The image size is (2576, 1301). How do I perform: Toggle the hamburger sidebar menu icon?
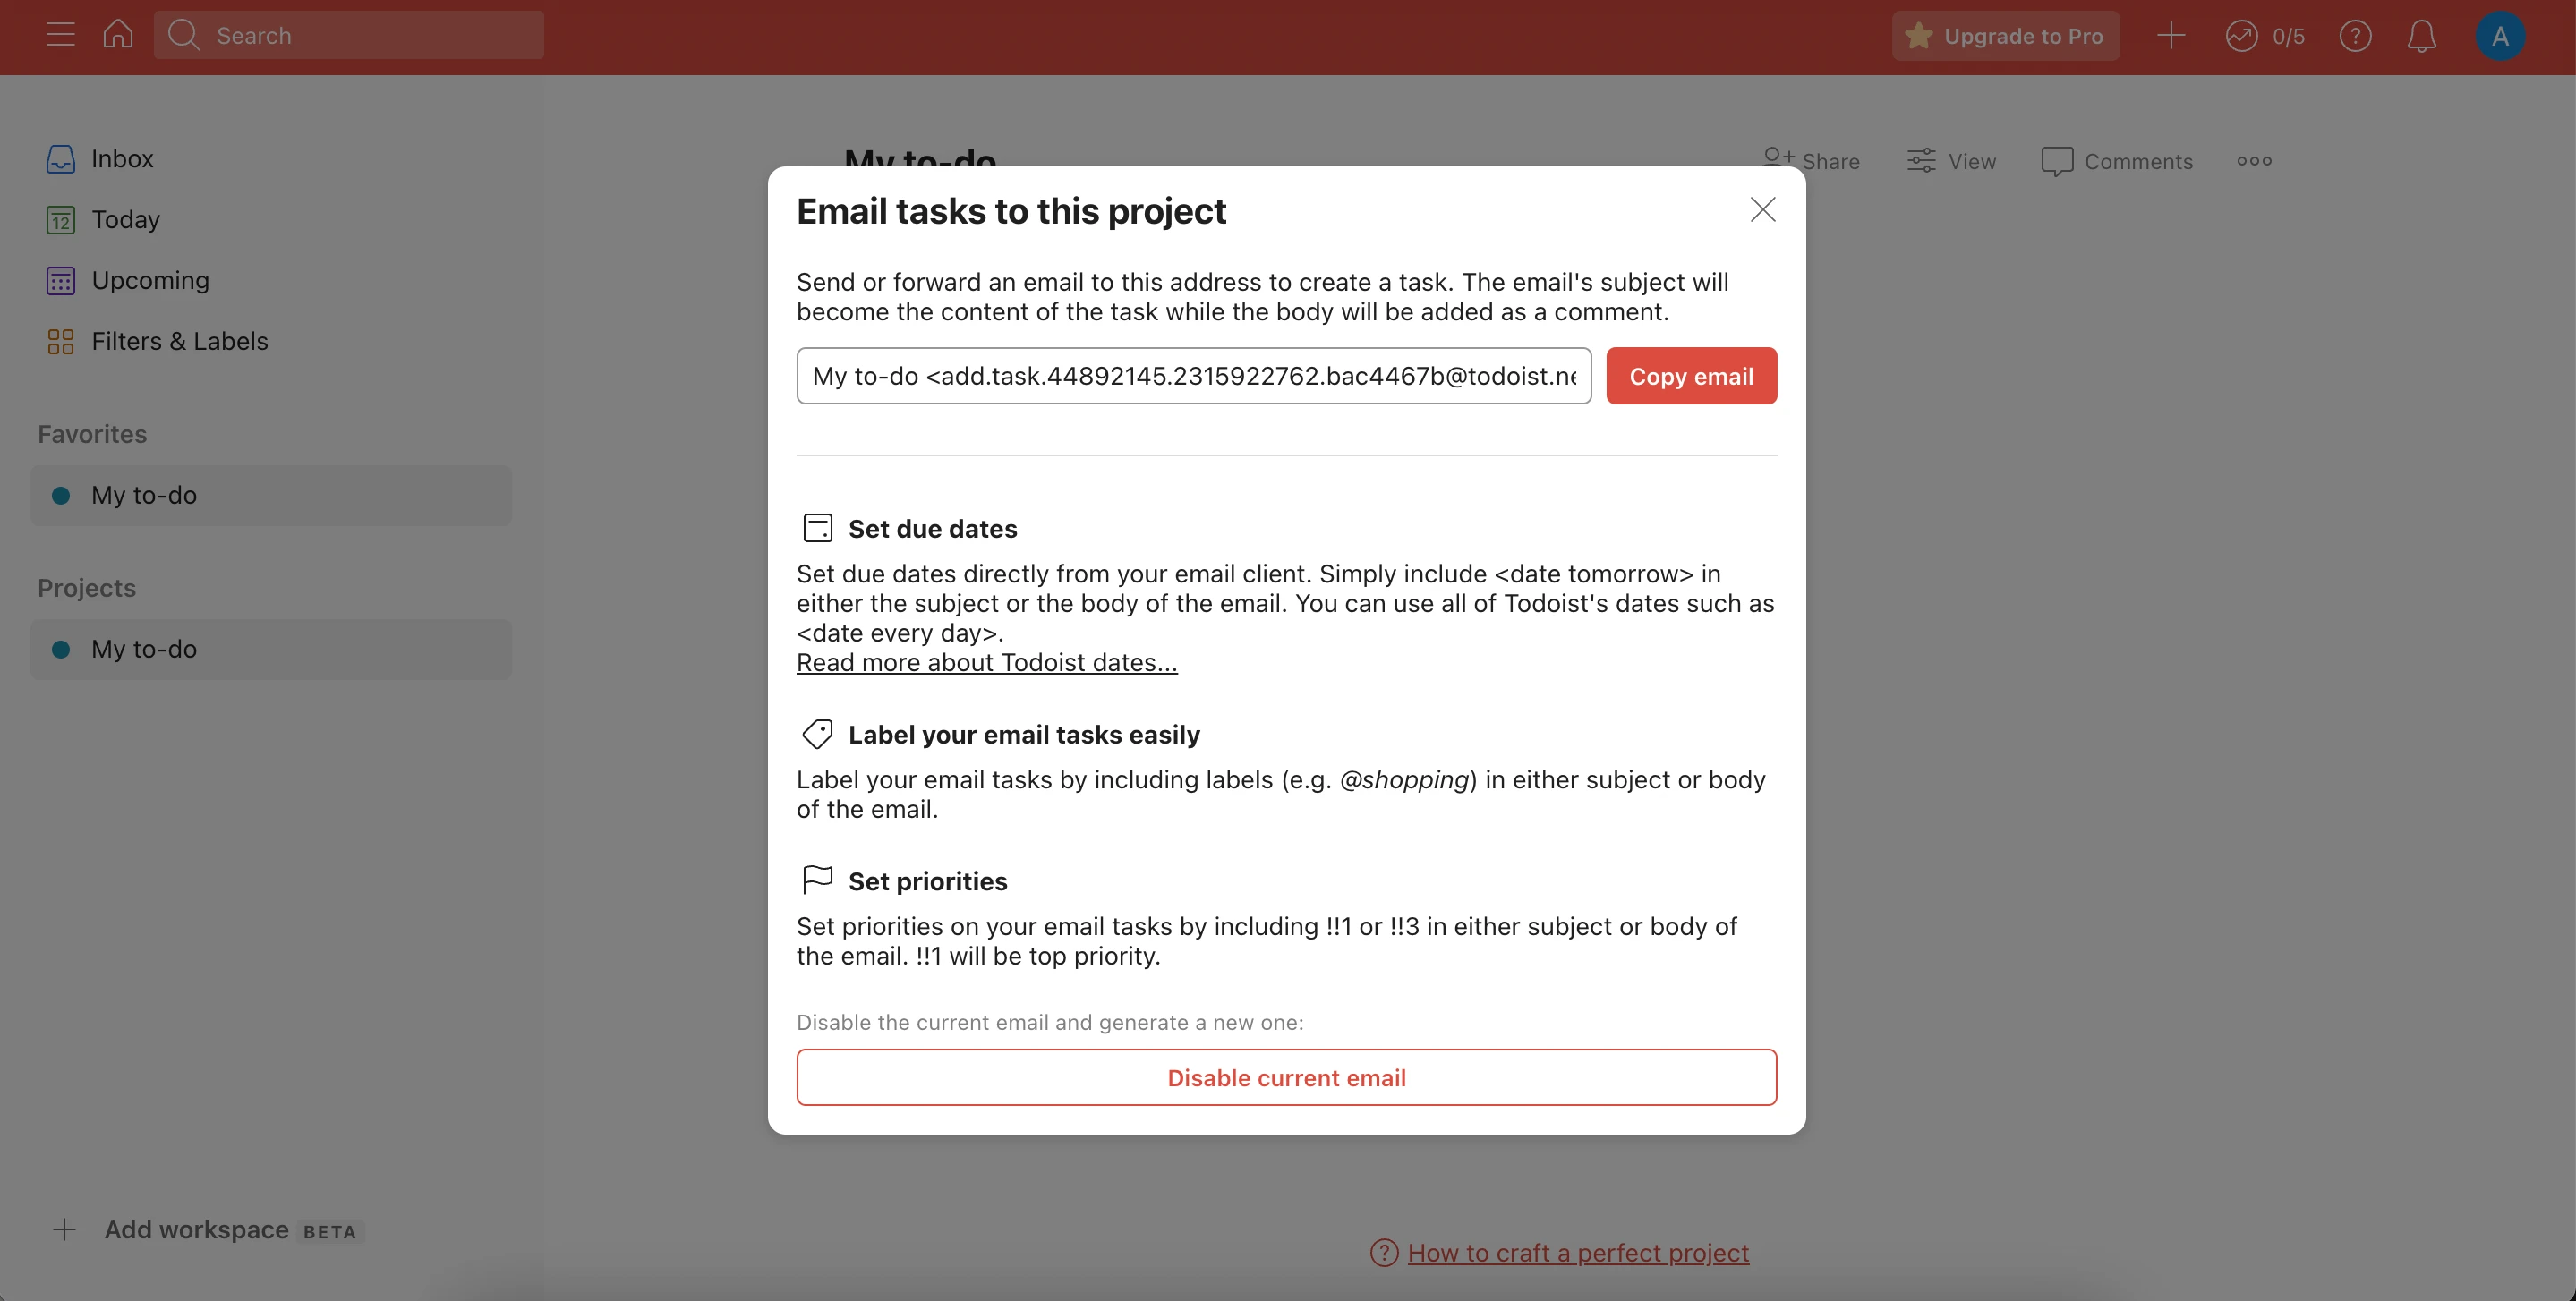(60, 35)
